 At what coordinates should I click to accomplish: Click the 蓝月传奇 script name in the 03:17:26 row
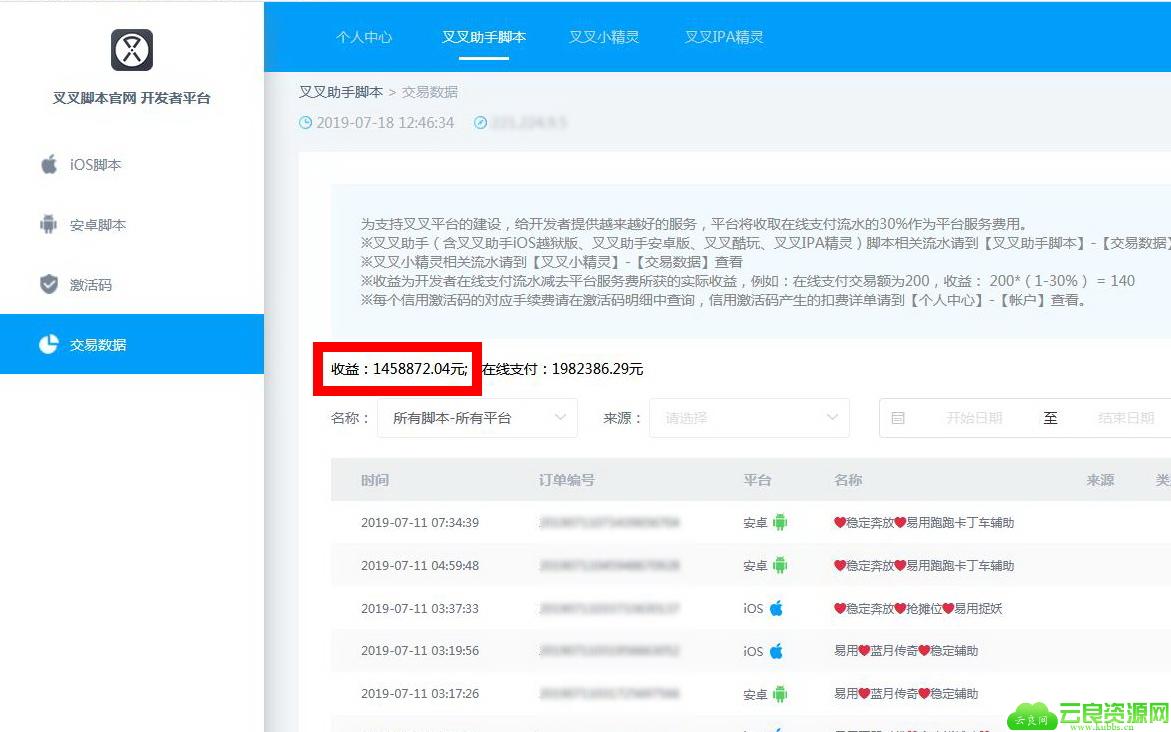(x=906, y=693)
